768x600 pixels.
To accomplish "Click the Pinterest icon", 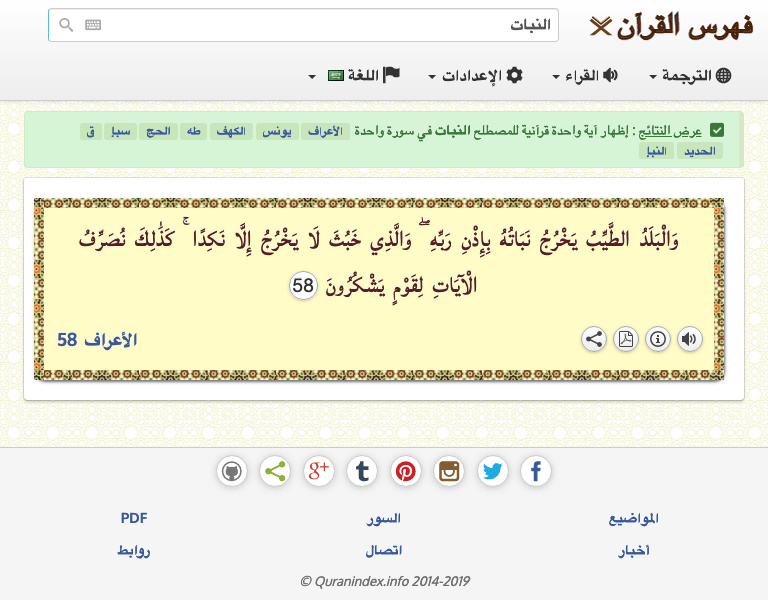I will pyautogui.click(x=406, y=471).
